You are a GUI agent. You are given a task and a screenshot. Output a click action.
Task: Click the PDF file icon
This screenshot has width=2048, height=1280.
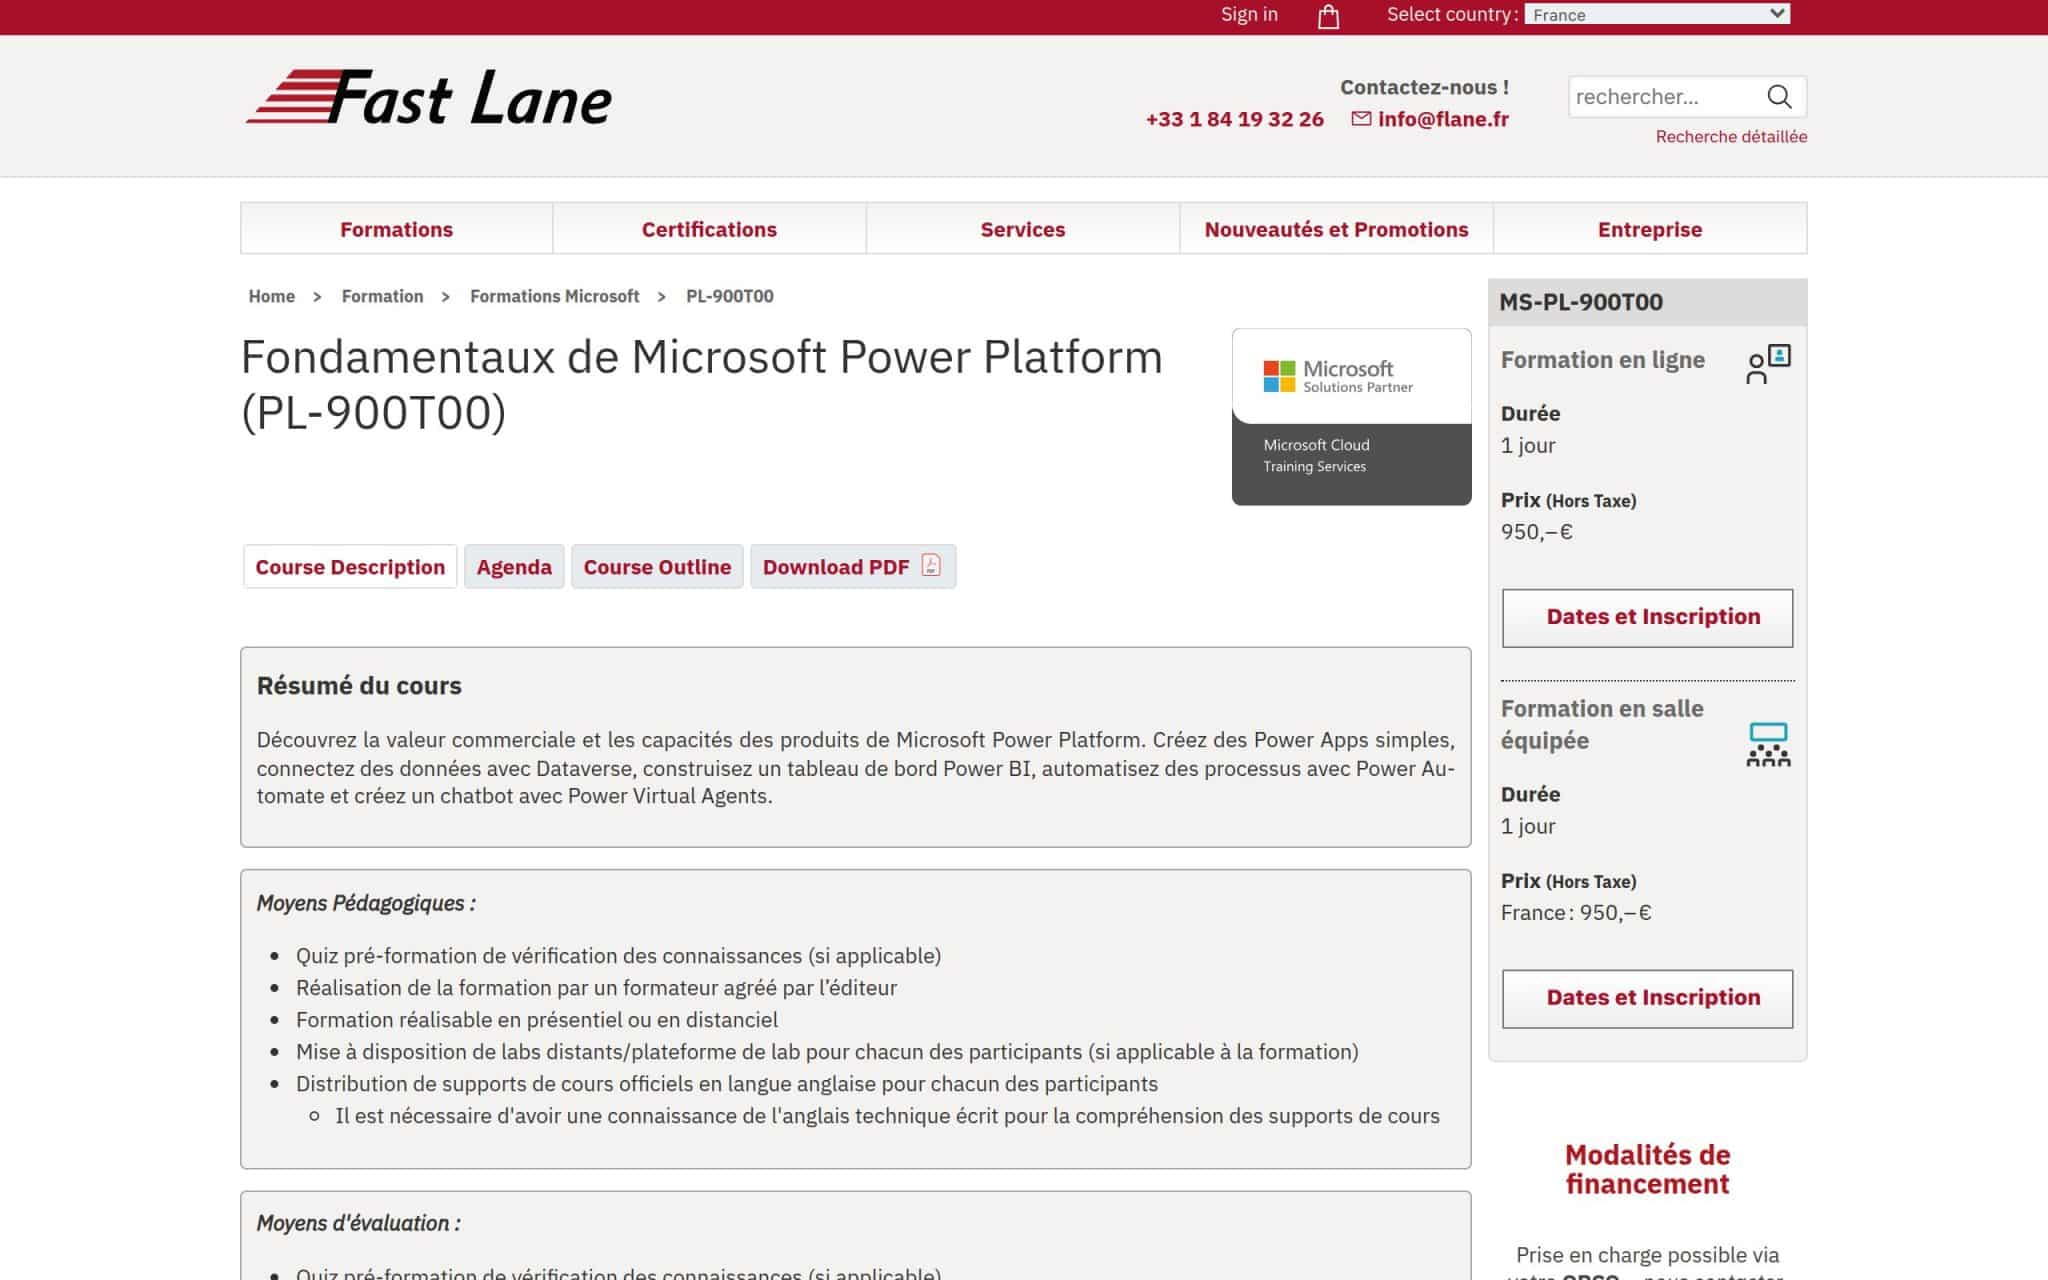point(931,566)
